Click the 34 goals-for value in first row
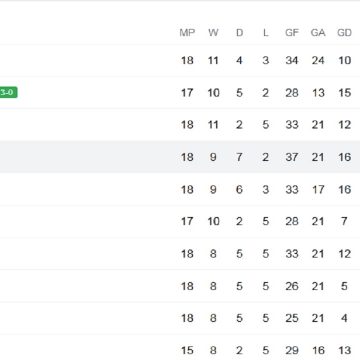This screenshot has width=360, height=360. pyautogui.click(x=292, y=60)
